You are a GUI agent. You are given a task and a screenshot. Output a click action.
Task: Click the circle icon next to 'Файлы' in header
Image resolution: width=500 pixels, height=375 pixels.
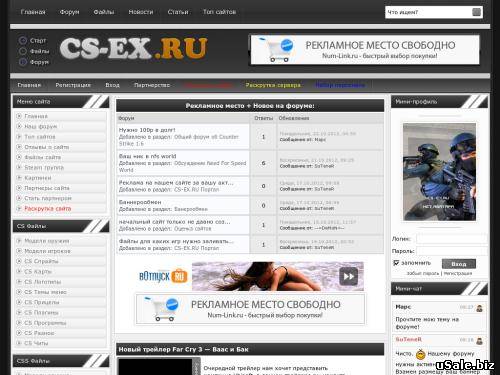click(x=23, y=51)
